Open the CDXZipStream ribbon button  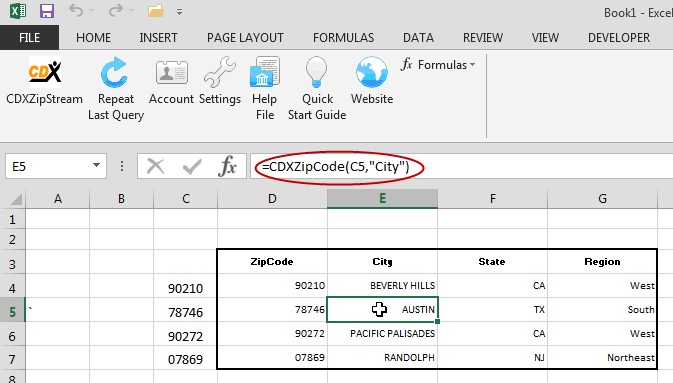tap(45, 81)
